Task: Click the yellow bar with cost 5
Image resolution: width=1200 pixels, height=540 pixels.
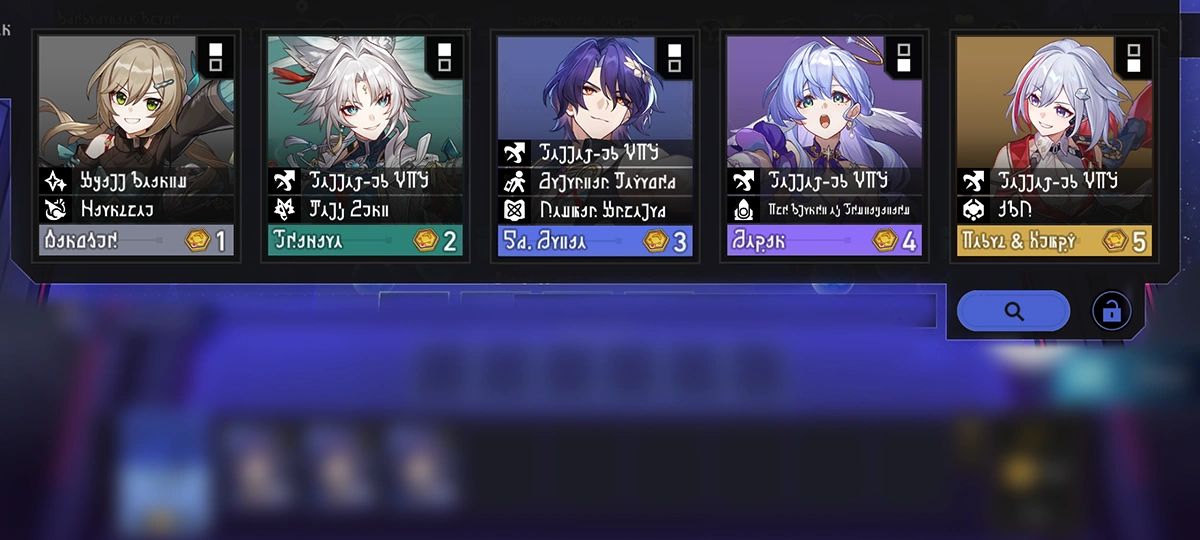Action: point(1054,241)
